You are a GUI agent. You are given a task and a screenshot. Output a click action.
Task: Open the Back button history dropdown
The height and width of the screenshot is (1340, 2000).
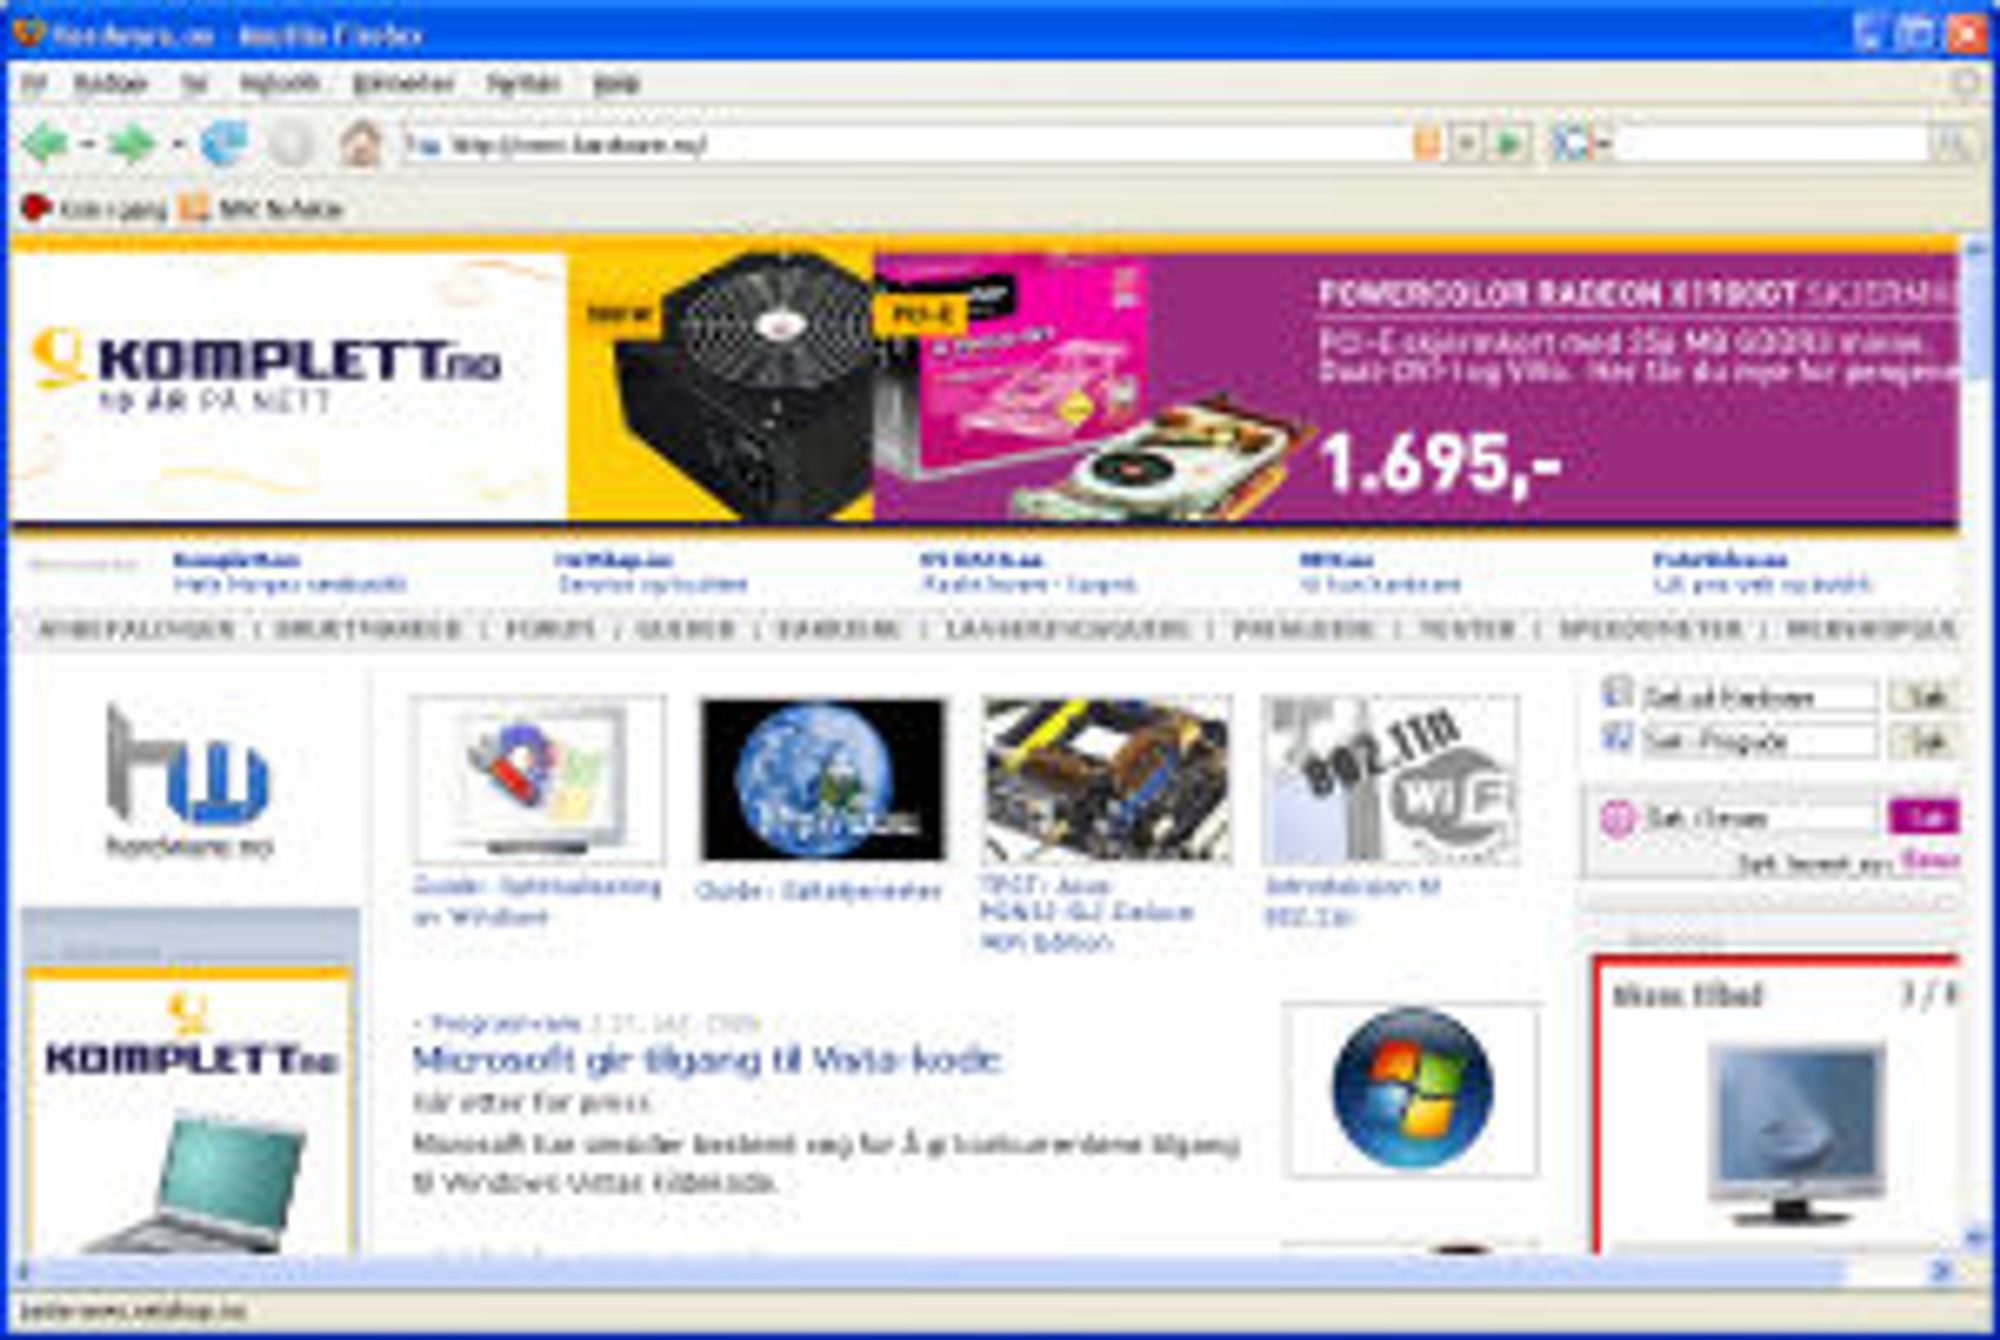[x=88, y=145]
